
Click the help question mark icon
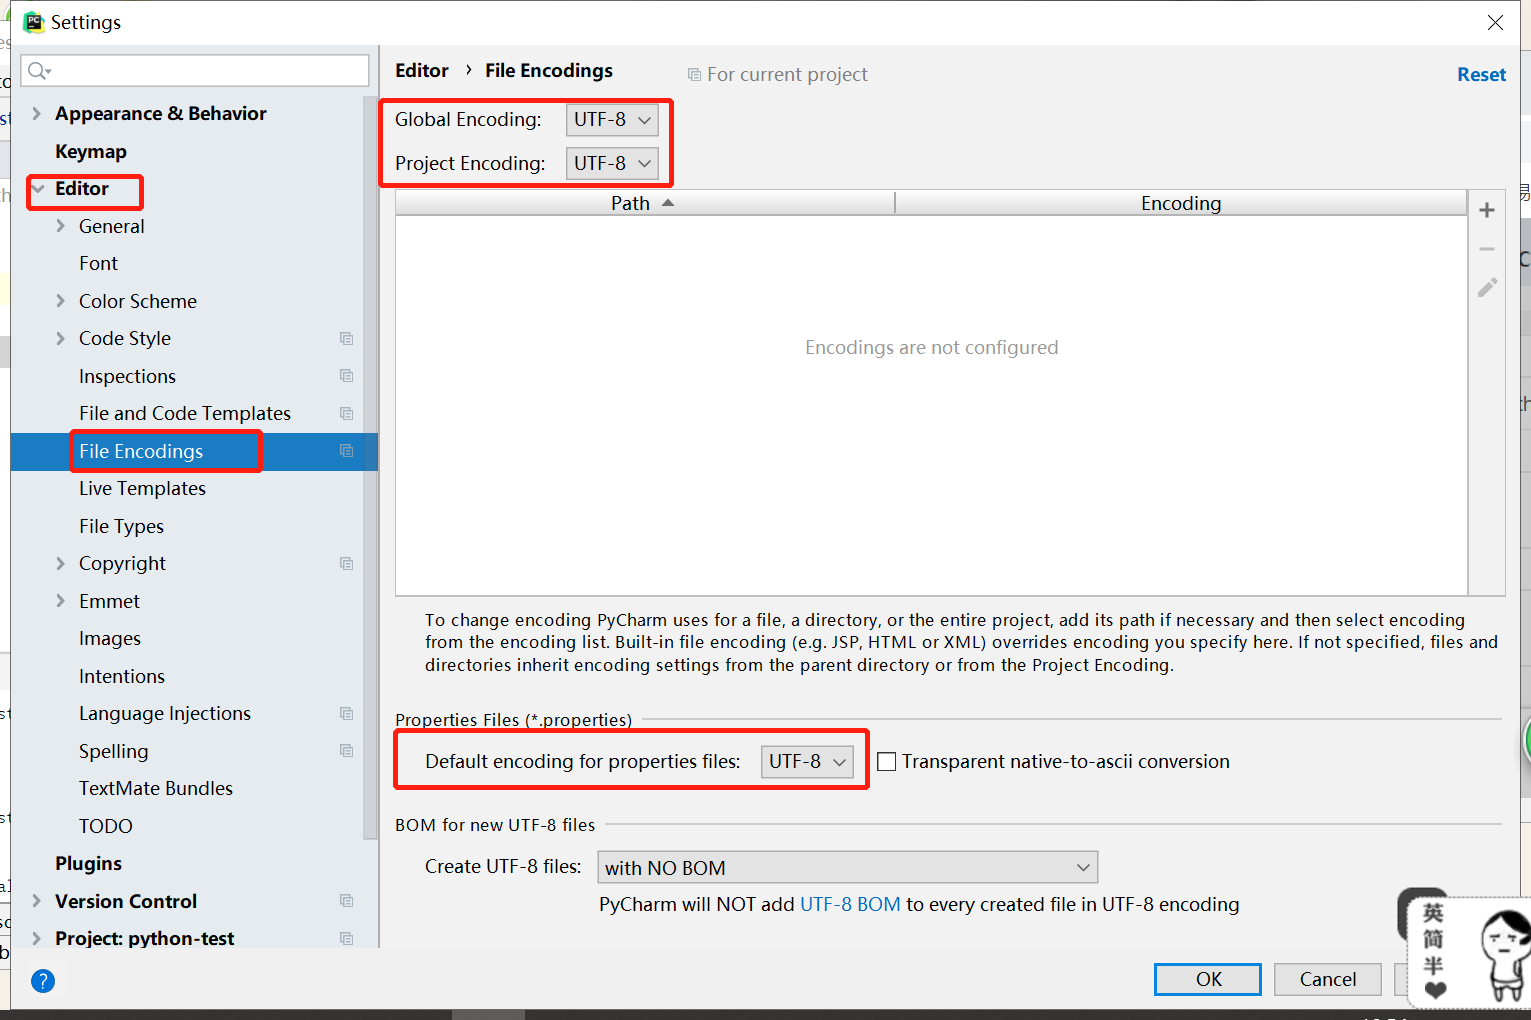click(x=43, y=981)
